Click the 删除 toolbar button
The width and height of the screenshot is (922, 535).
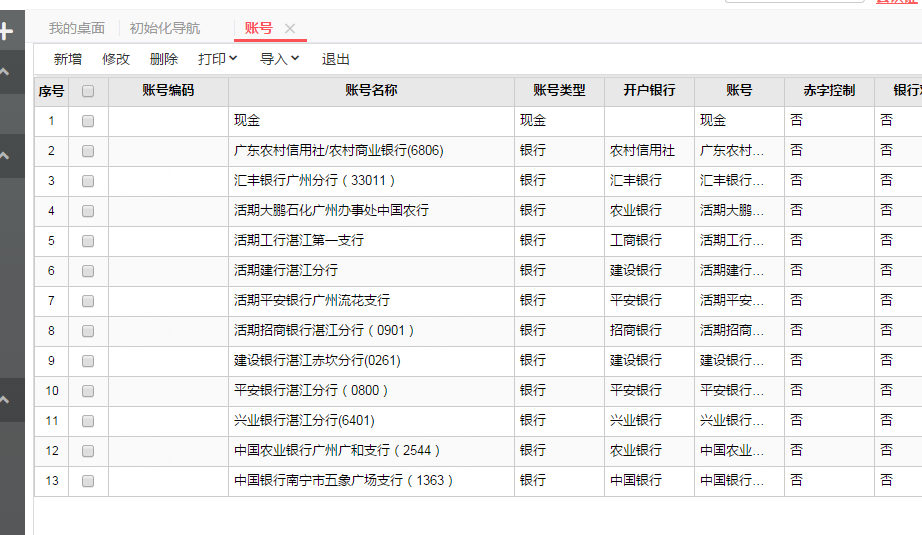164,59
